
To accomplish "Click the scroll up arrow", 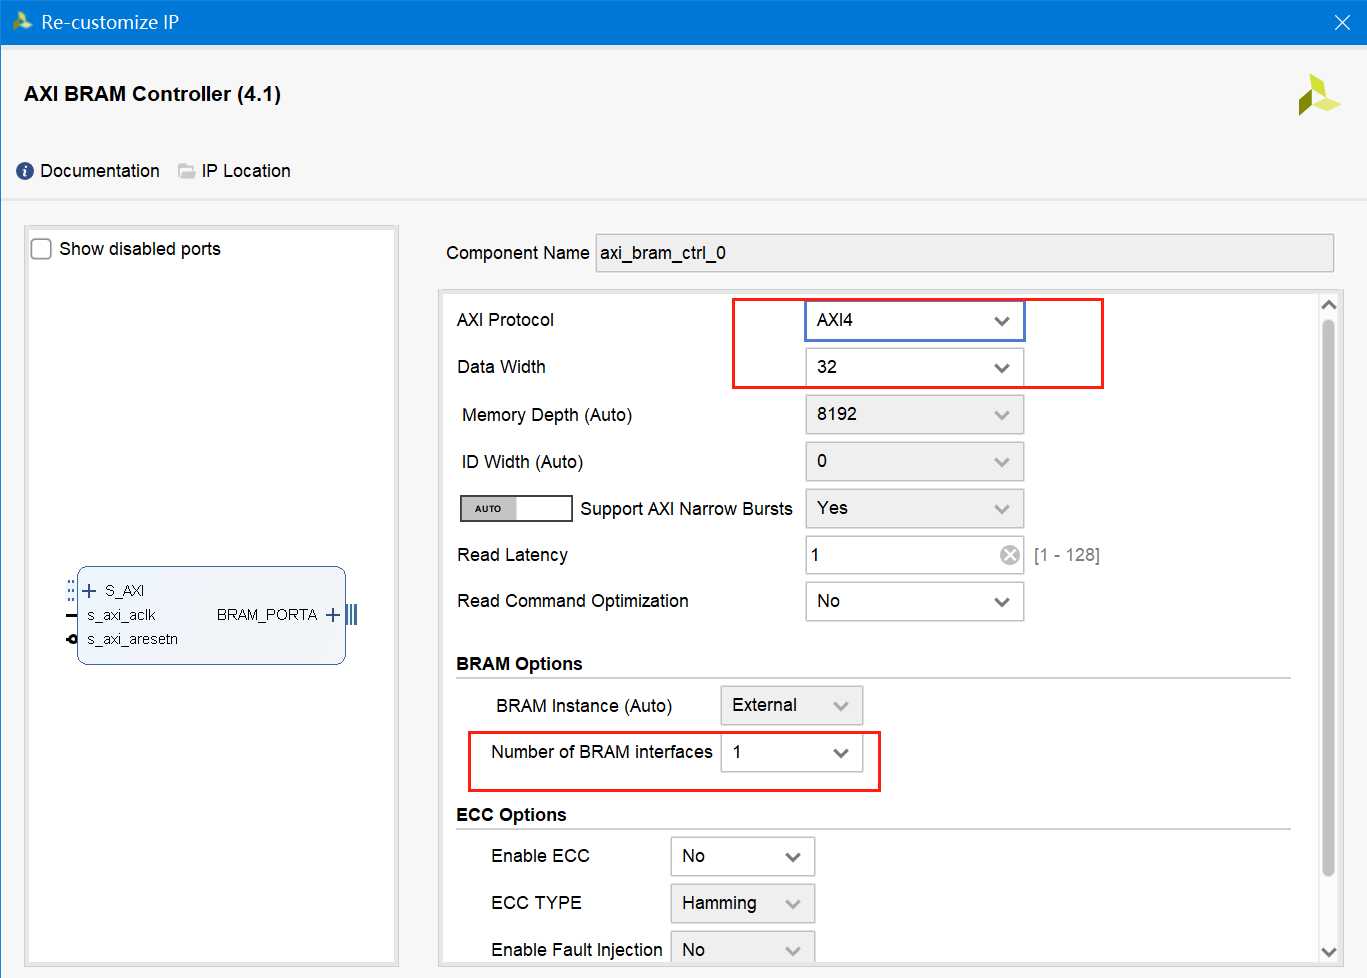I will pos(1328,305).
